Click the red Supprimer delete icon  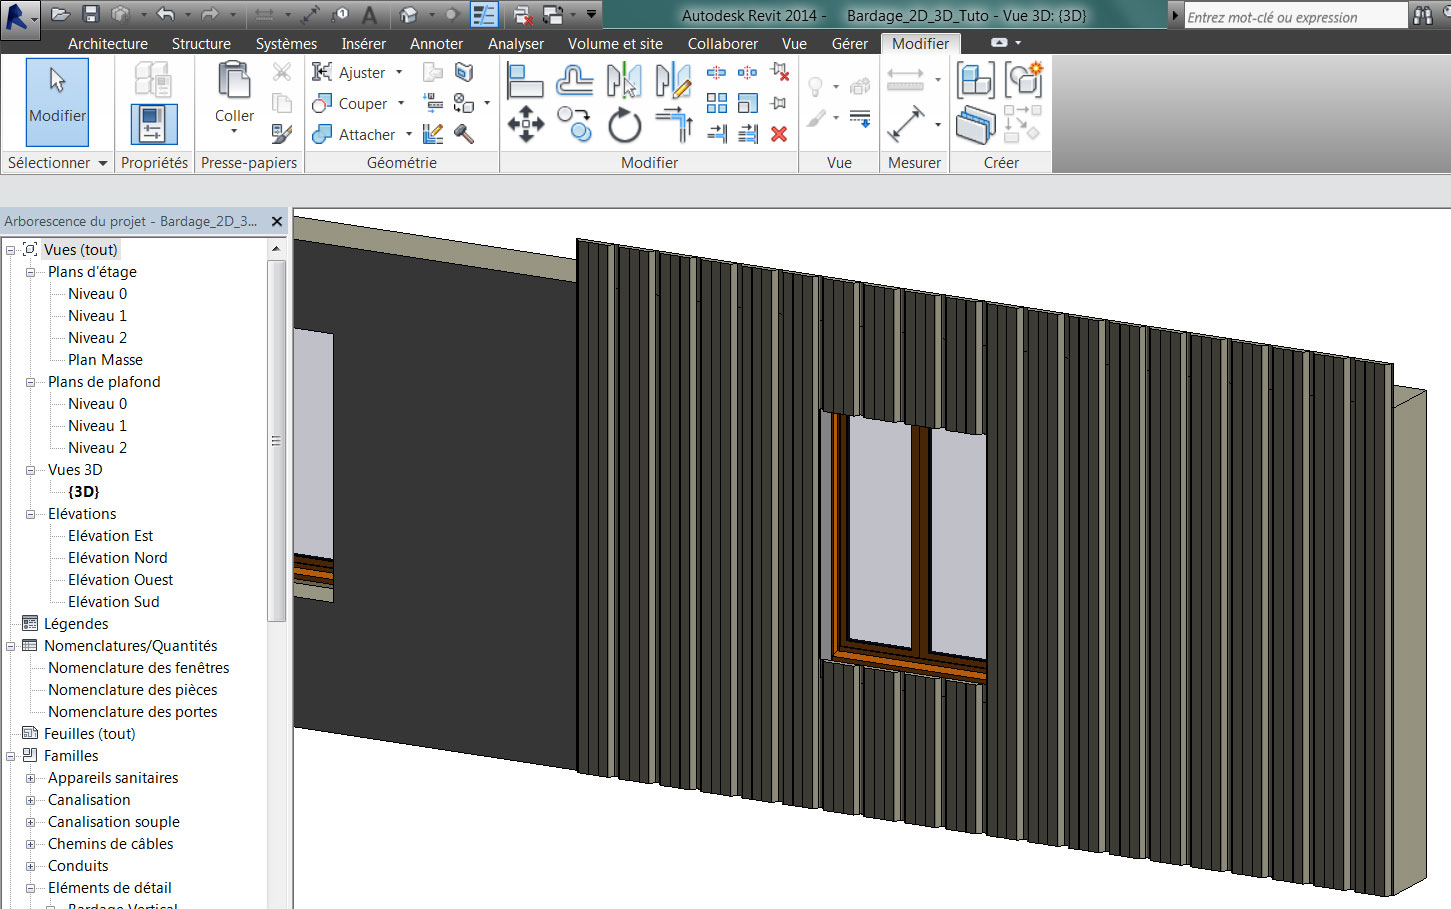[777, 133]
